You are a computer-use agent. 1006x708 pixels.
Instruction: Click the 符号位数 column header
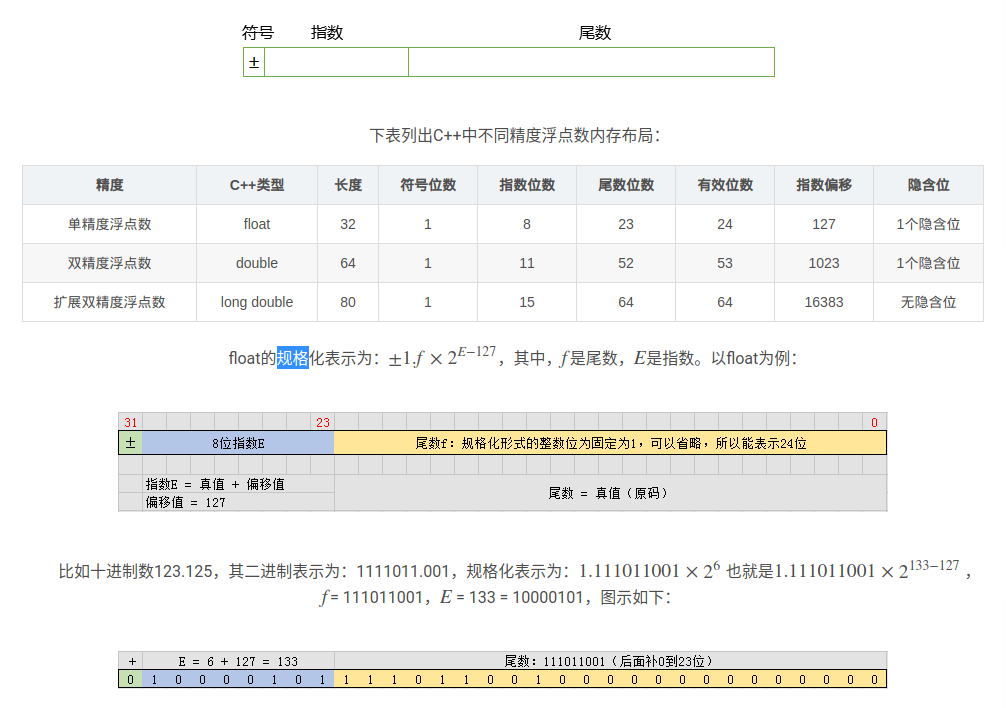coord(428,185)
